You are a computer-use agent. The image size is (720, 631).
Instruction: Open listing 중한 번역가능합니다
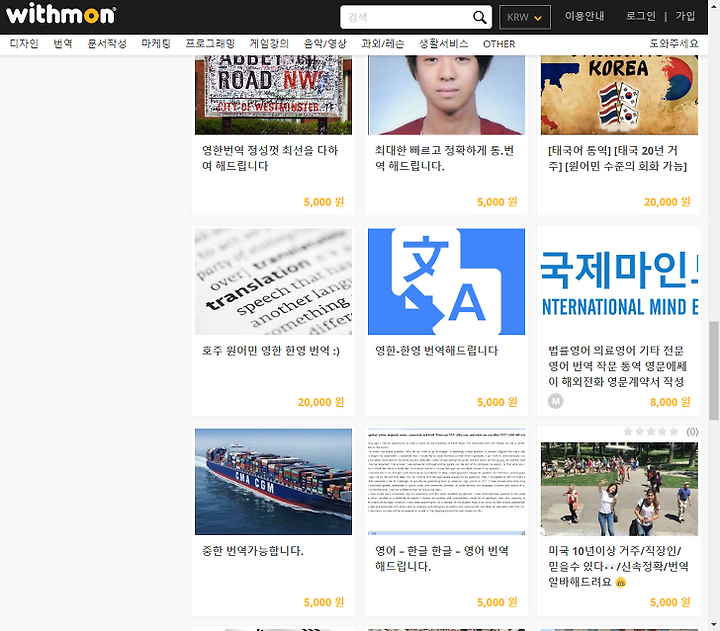coord(253,551)
